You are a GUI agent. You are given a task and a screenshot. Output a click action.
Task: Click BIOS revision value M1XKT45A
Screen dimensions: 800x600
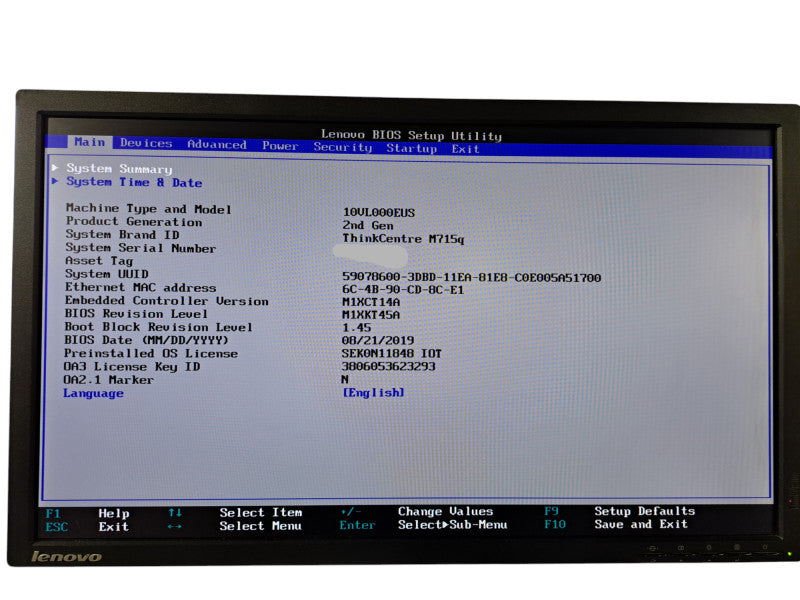click(371, 315)
